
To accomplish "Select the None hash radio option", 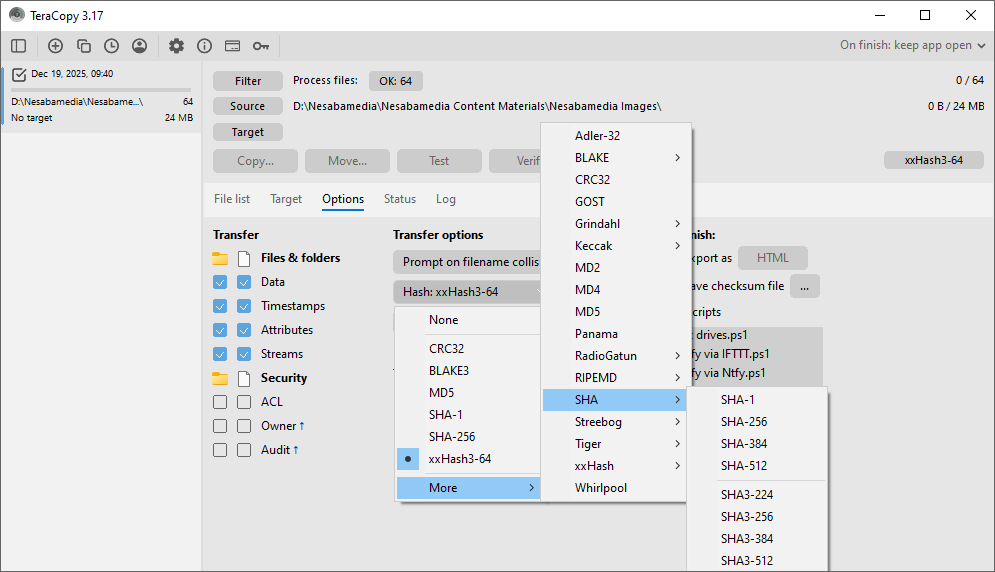I will pos(444,320).
